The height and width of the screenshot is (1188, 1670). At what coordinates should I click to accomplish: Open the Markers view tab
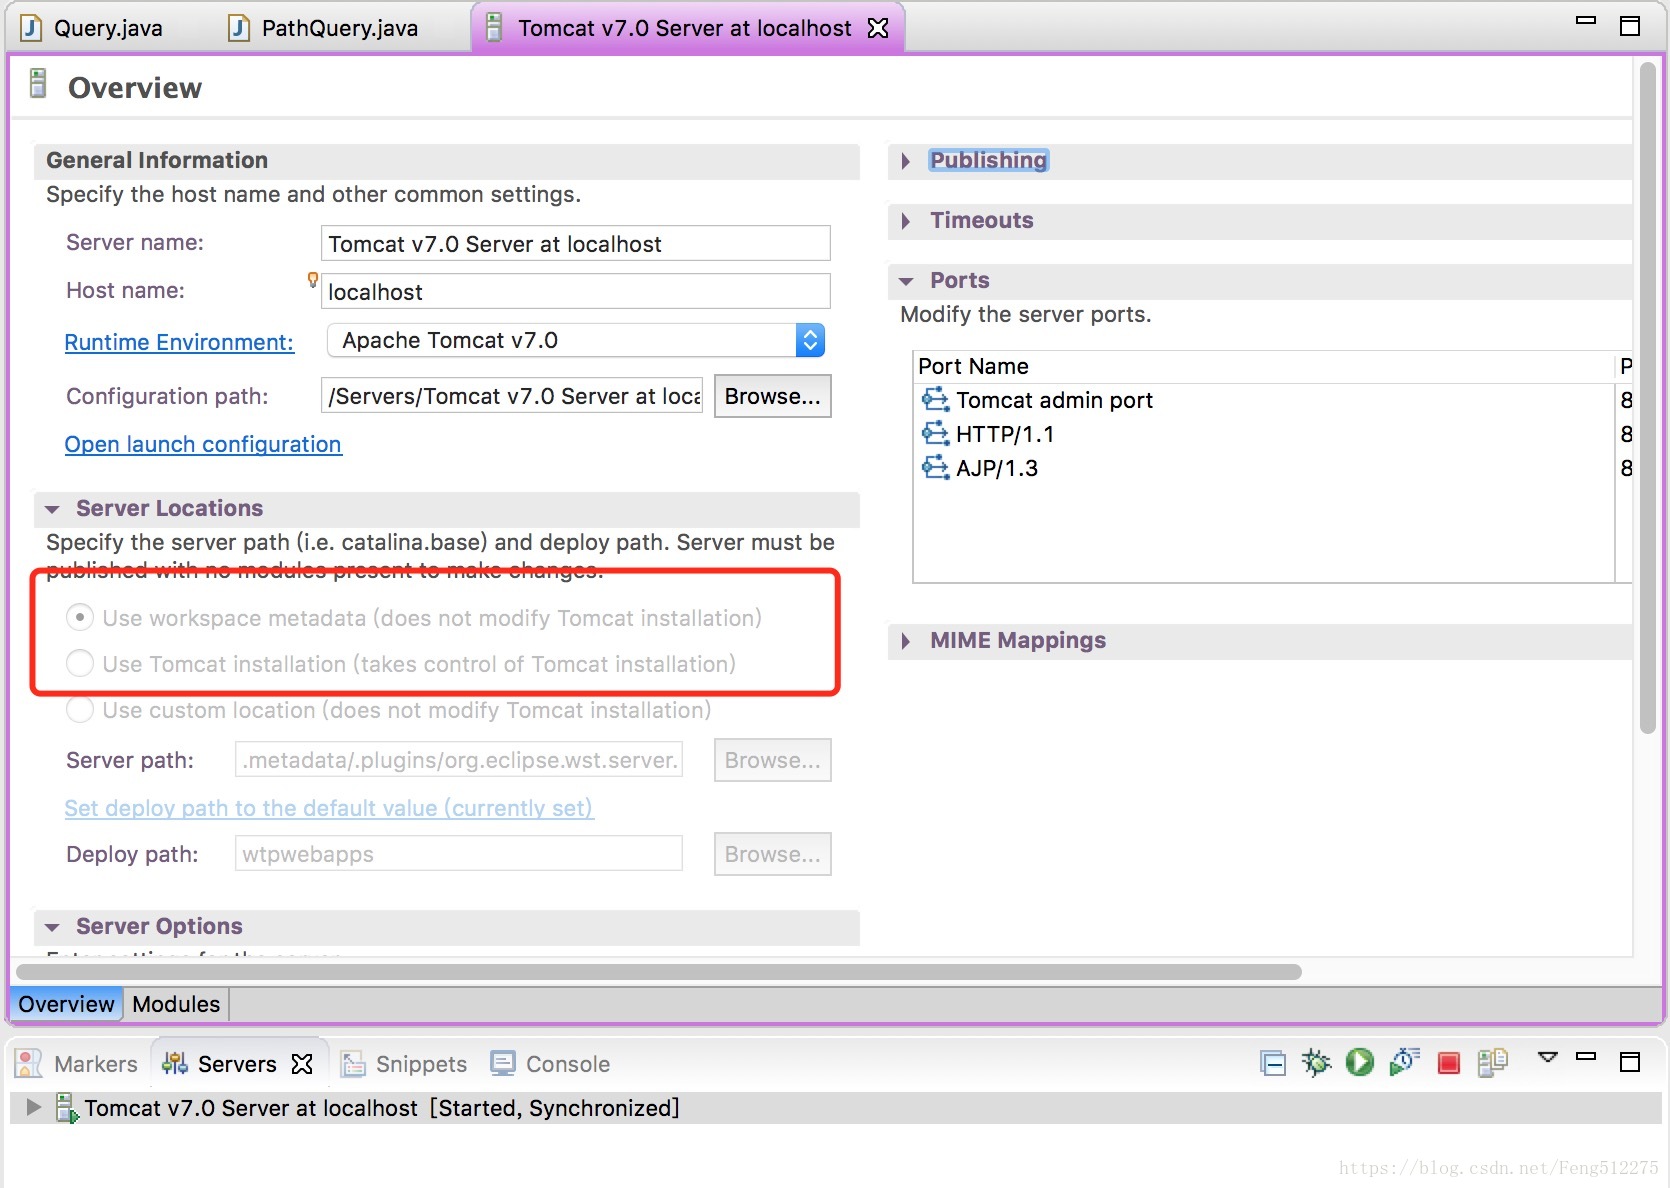pyautogui.click(x=78, y=1064)
